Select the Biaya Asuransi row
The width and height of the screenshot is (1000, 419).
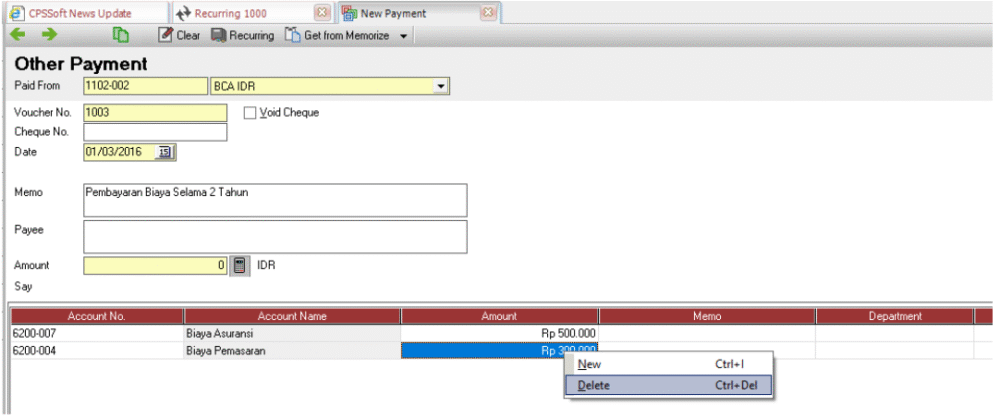[220, 333]
